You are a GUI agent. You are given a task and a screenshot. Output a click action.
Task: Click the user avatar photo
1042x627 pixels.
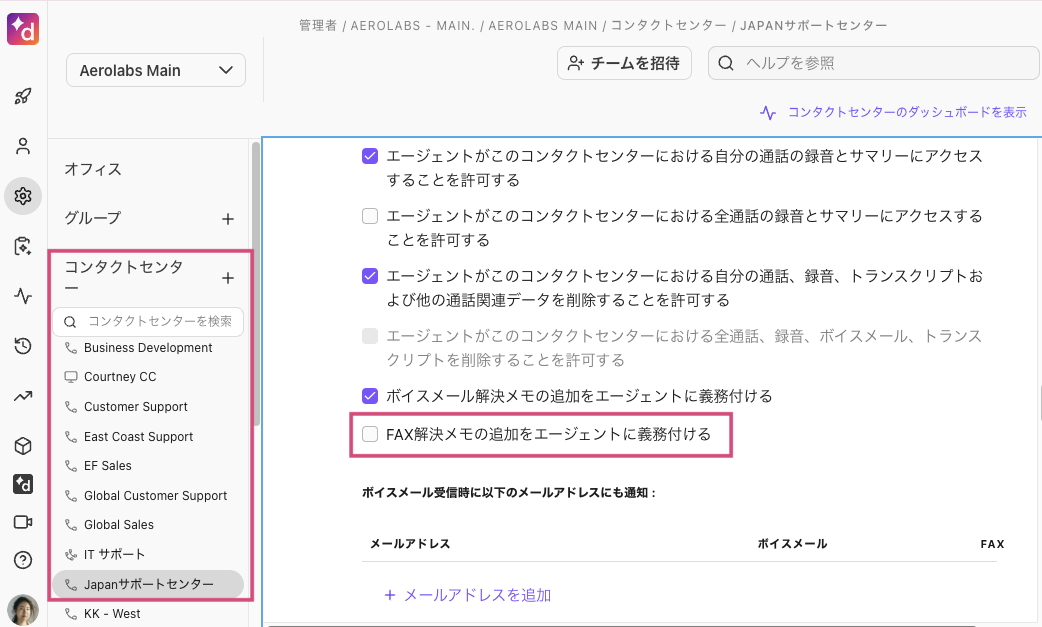[23, 609]
